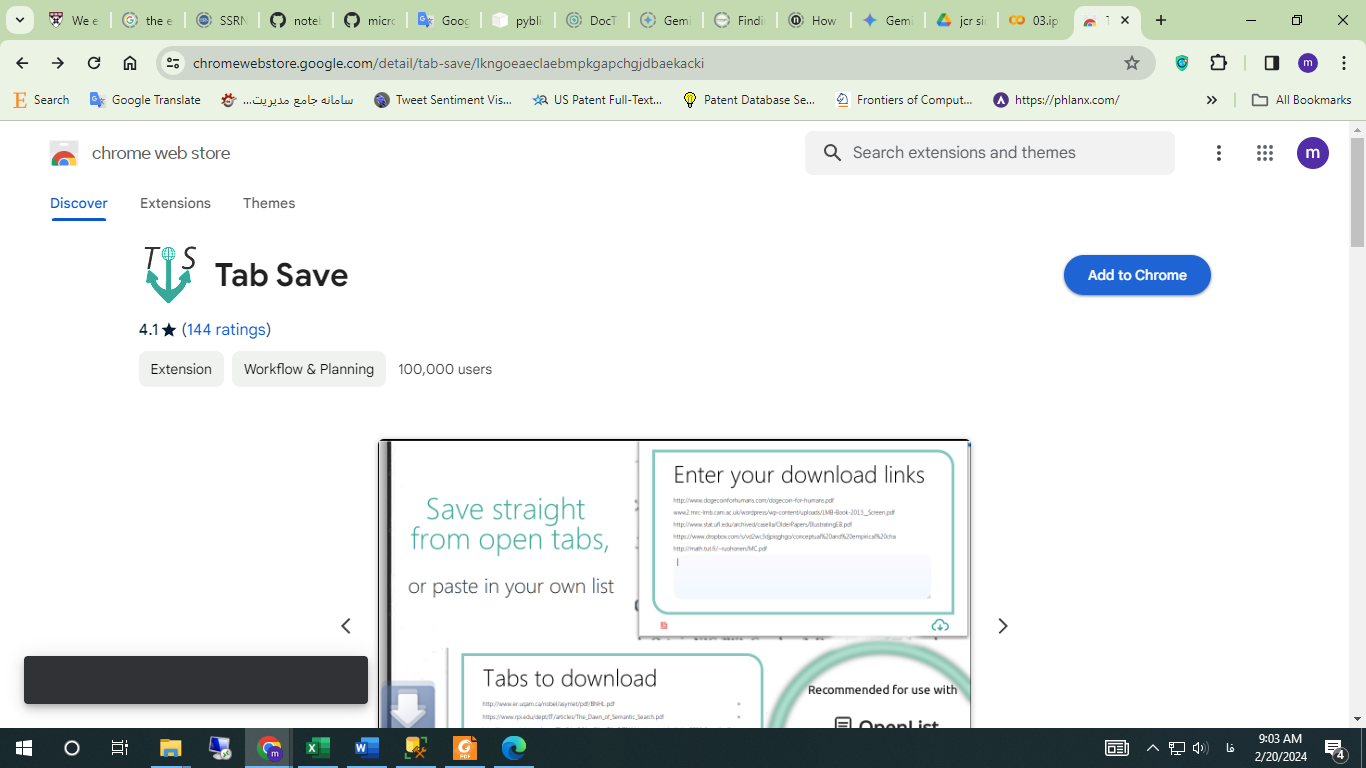Switch to the pybli browser tab

click(x=518, y=20)
